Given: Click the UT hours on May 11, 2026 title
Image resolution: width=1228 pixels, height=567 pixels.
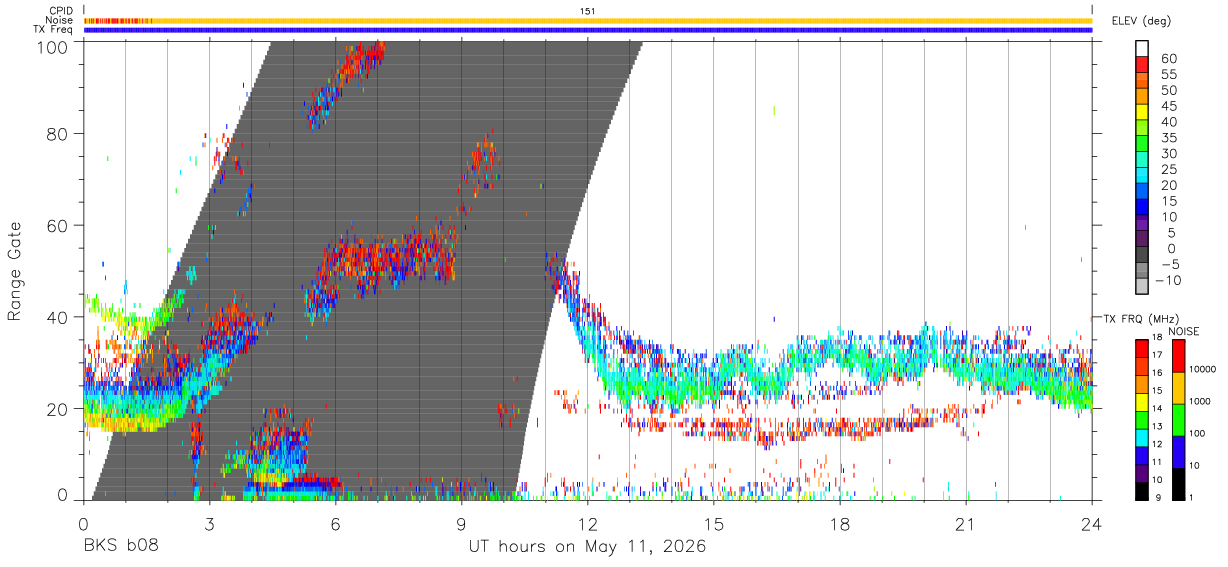Looking at the screenshot, I should [587, 547].
